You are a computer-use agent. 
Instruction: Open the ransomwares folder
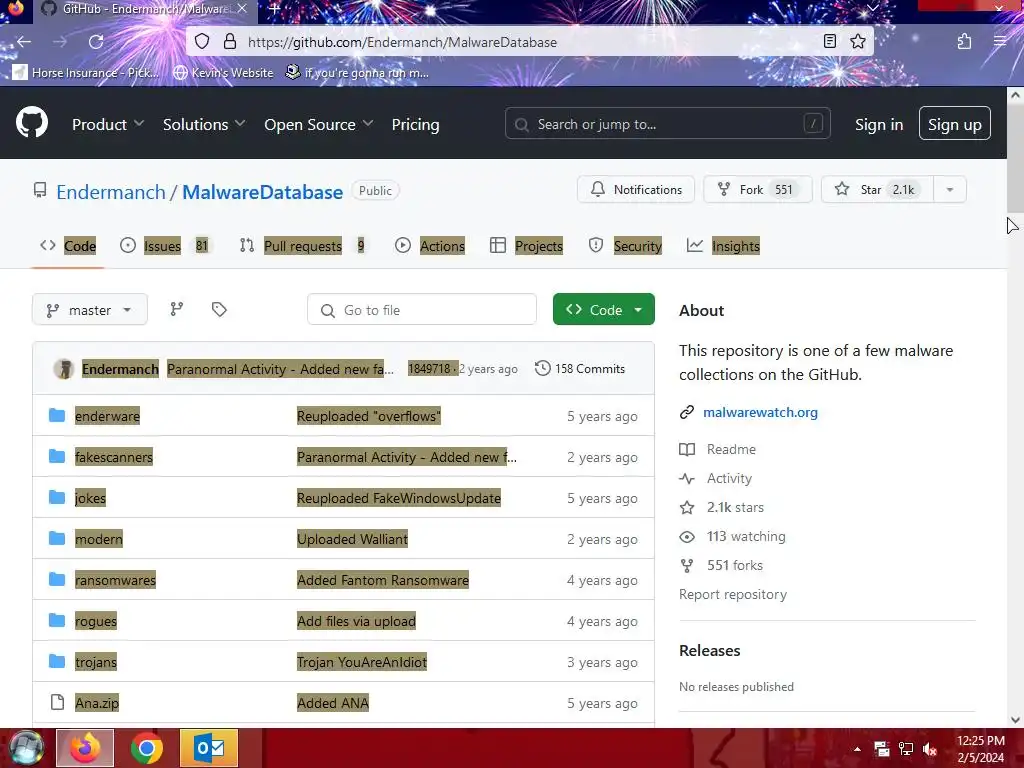tap(115, 580)
